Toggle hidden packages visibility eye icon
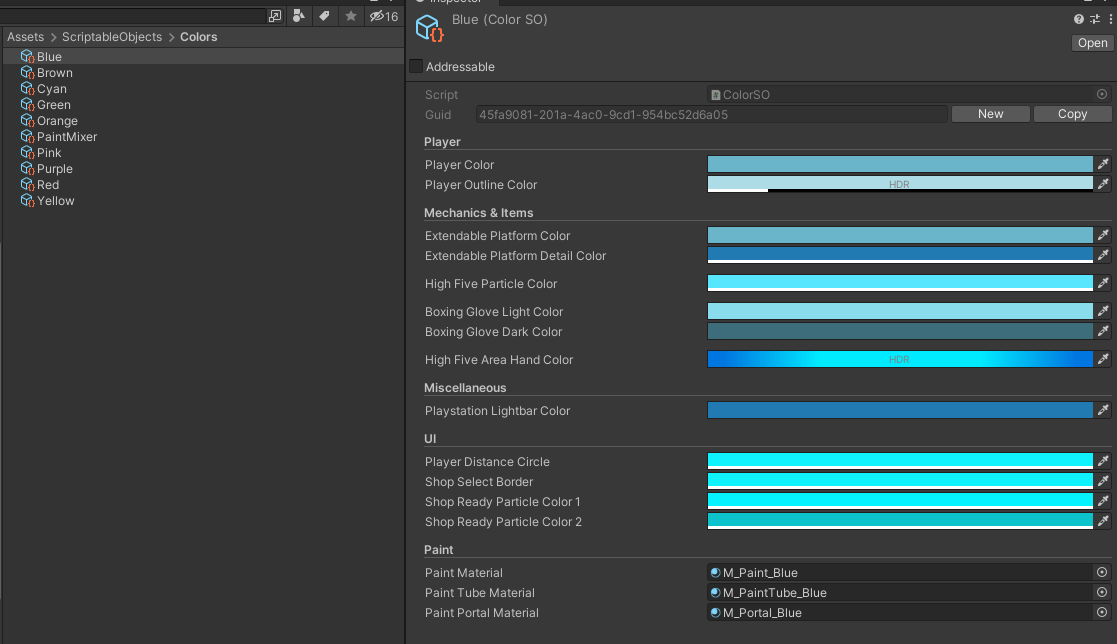 377,16
